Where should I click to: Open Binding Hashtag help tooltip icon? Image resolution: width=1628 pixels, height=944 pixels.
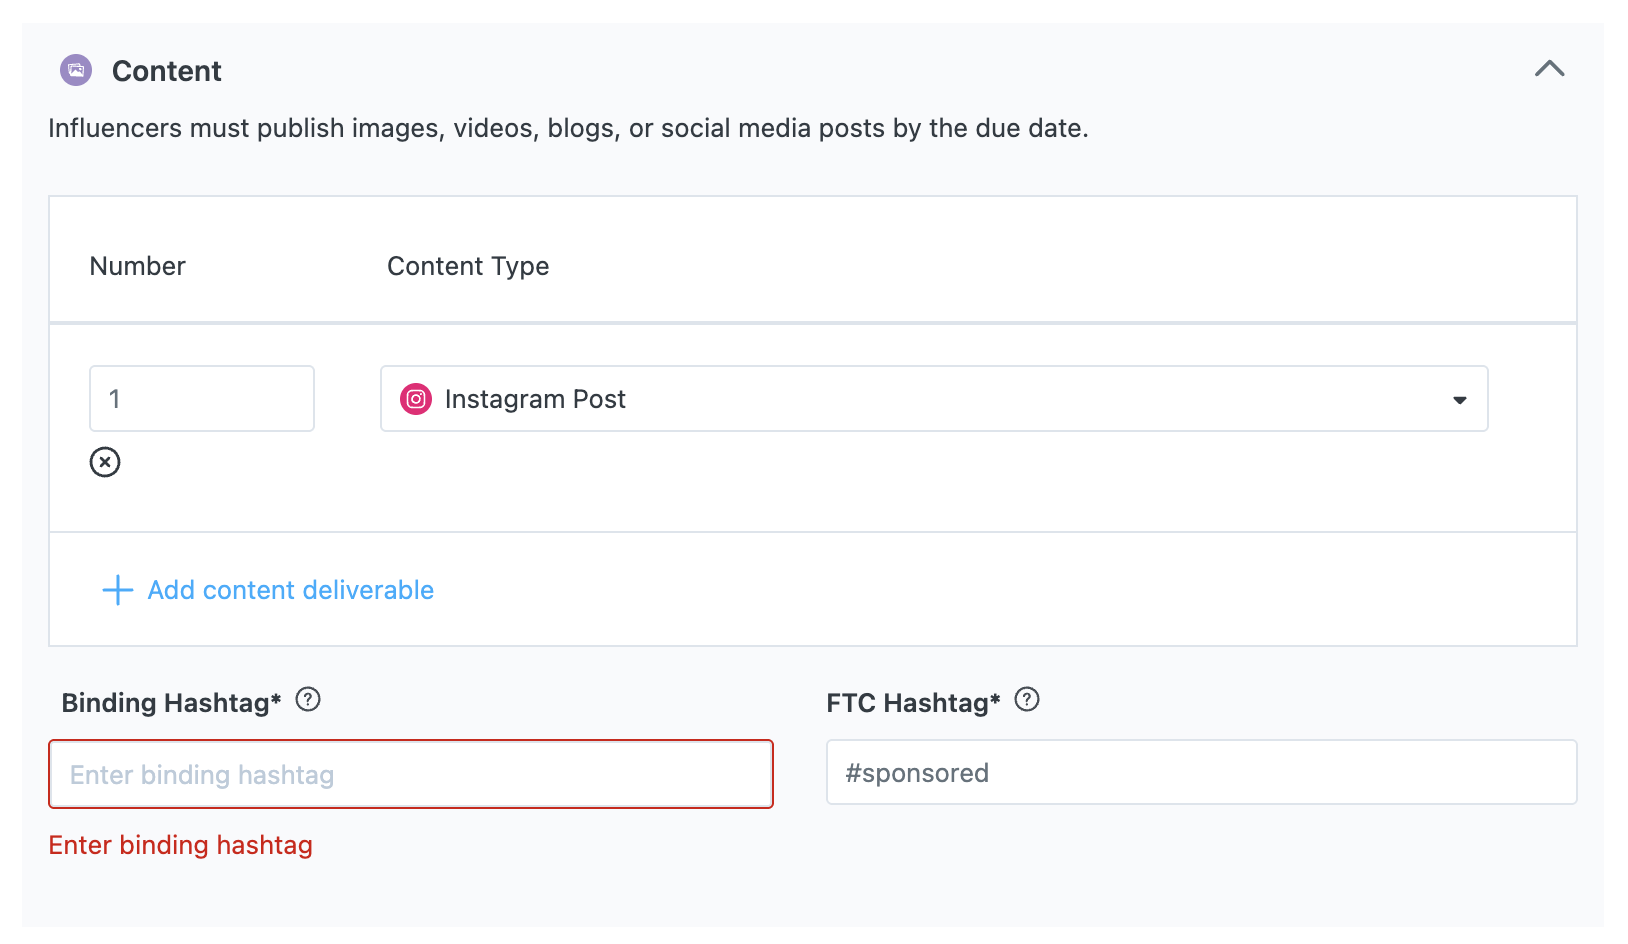[308, 700]
